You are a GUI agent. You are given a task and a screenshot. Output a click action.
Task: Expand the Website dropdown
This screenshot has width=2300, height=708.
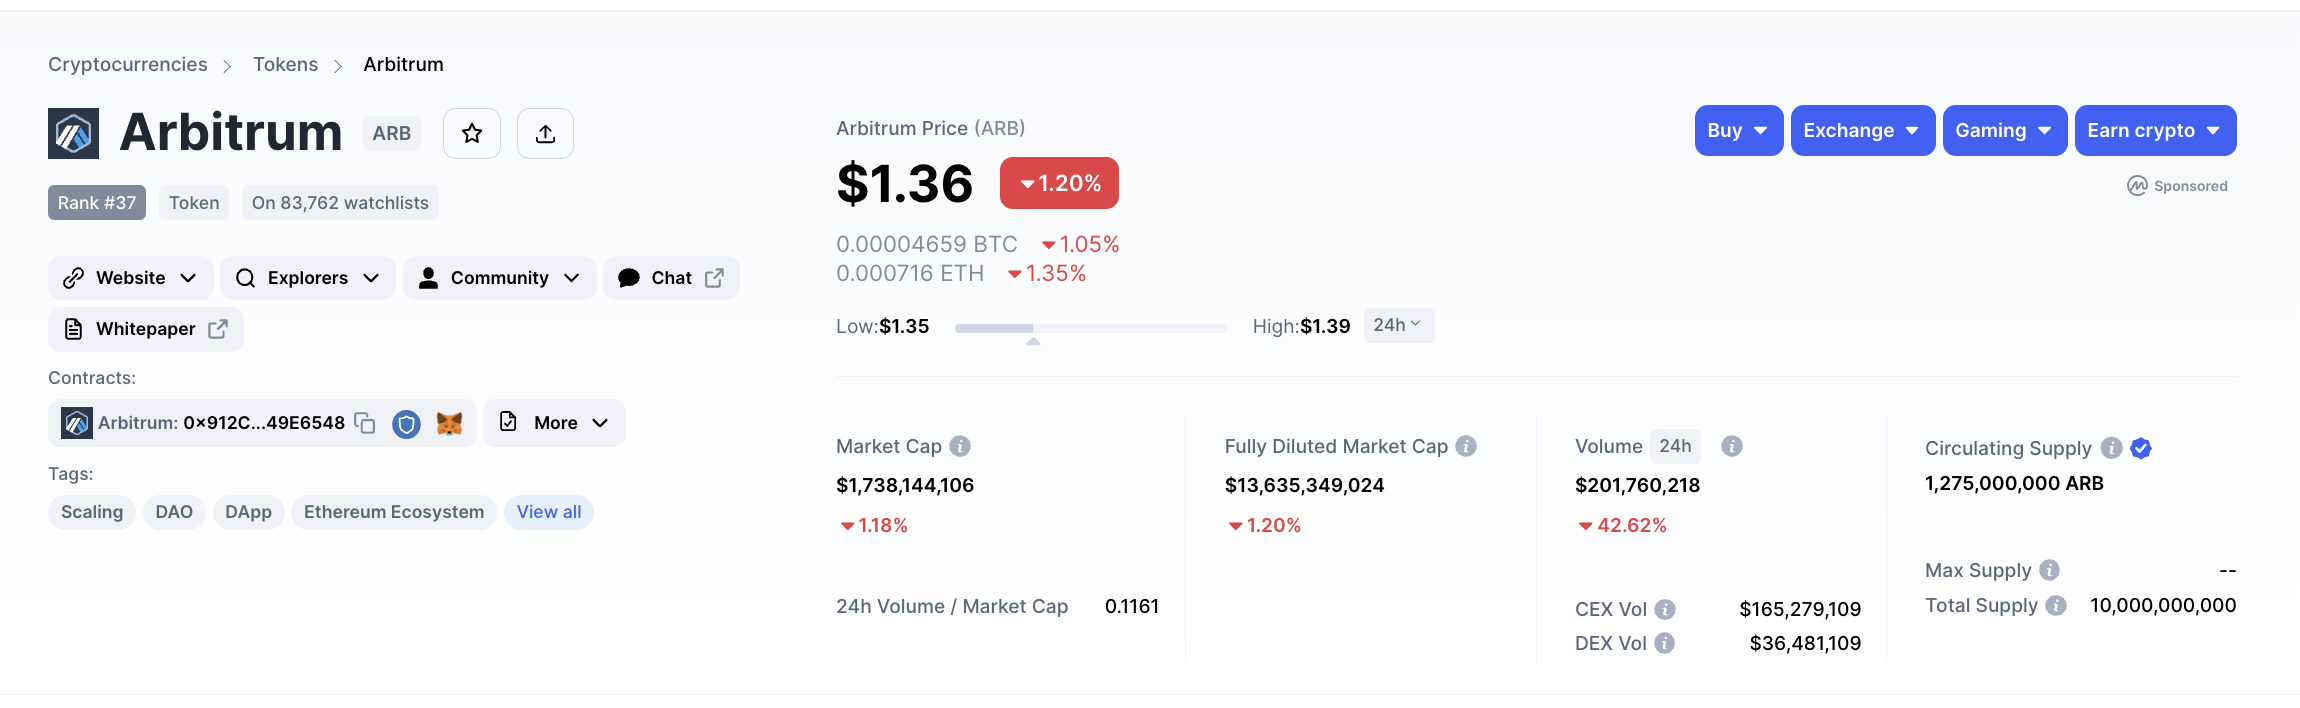click(x=131, y=278)
